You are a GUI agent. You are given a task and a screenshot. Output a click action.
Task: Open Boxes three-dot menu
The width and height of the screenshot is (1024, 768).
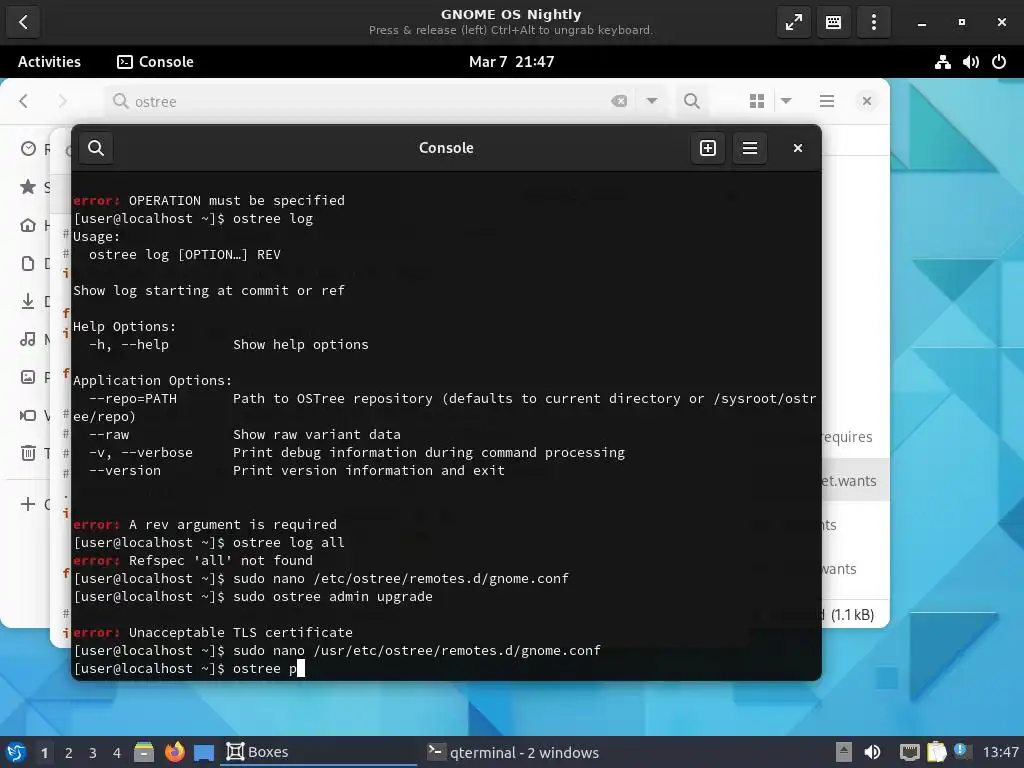tap(874, 22)
